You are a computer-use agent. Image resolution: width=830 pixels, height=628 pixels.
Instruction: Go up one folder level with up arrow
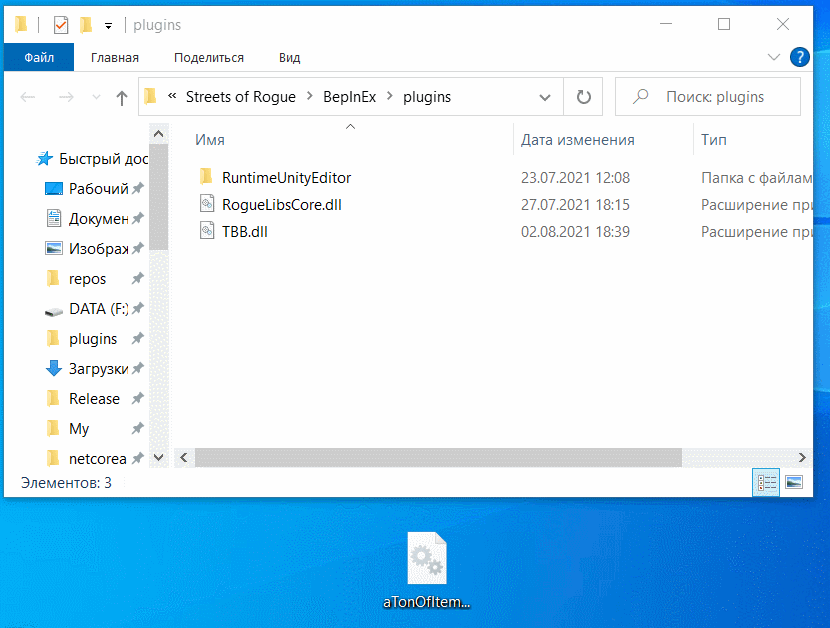(x=122, y=97)
